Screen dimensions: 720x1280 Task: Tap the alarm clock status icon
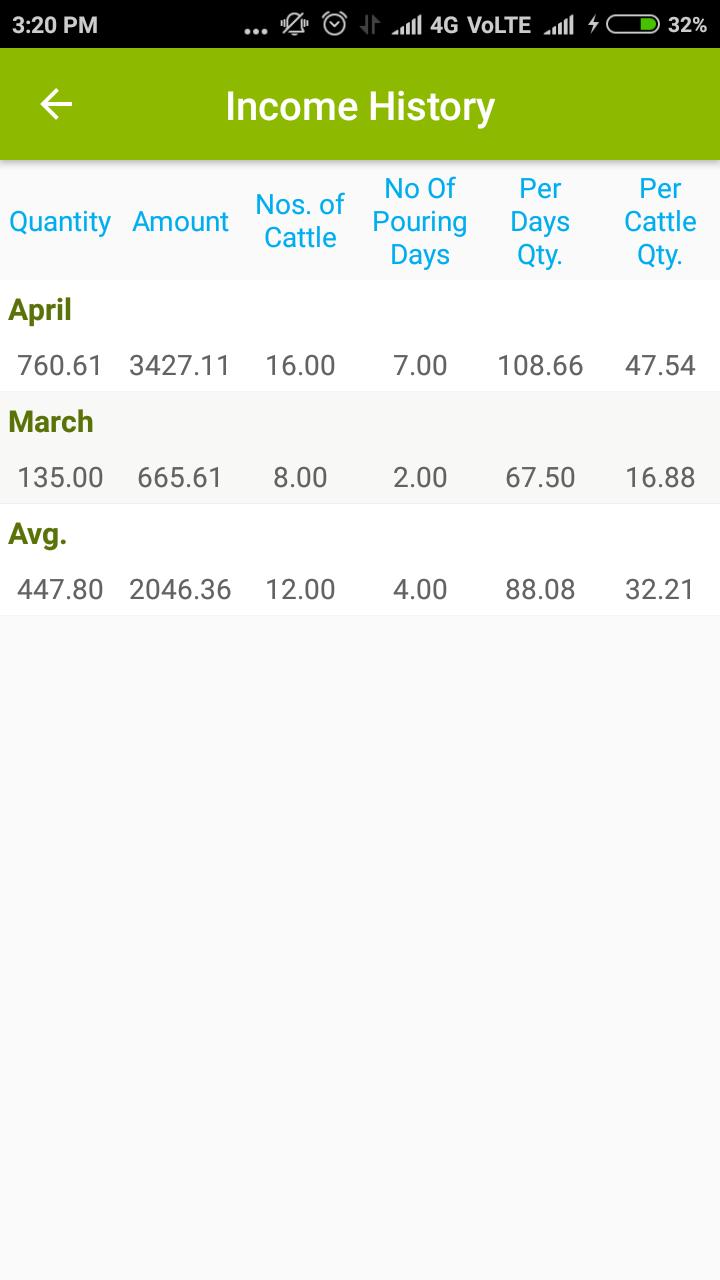(x=334, y=25)
